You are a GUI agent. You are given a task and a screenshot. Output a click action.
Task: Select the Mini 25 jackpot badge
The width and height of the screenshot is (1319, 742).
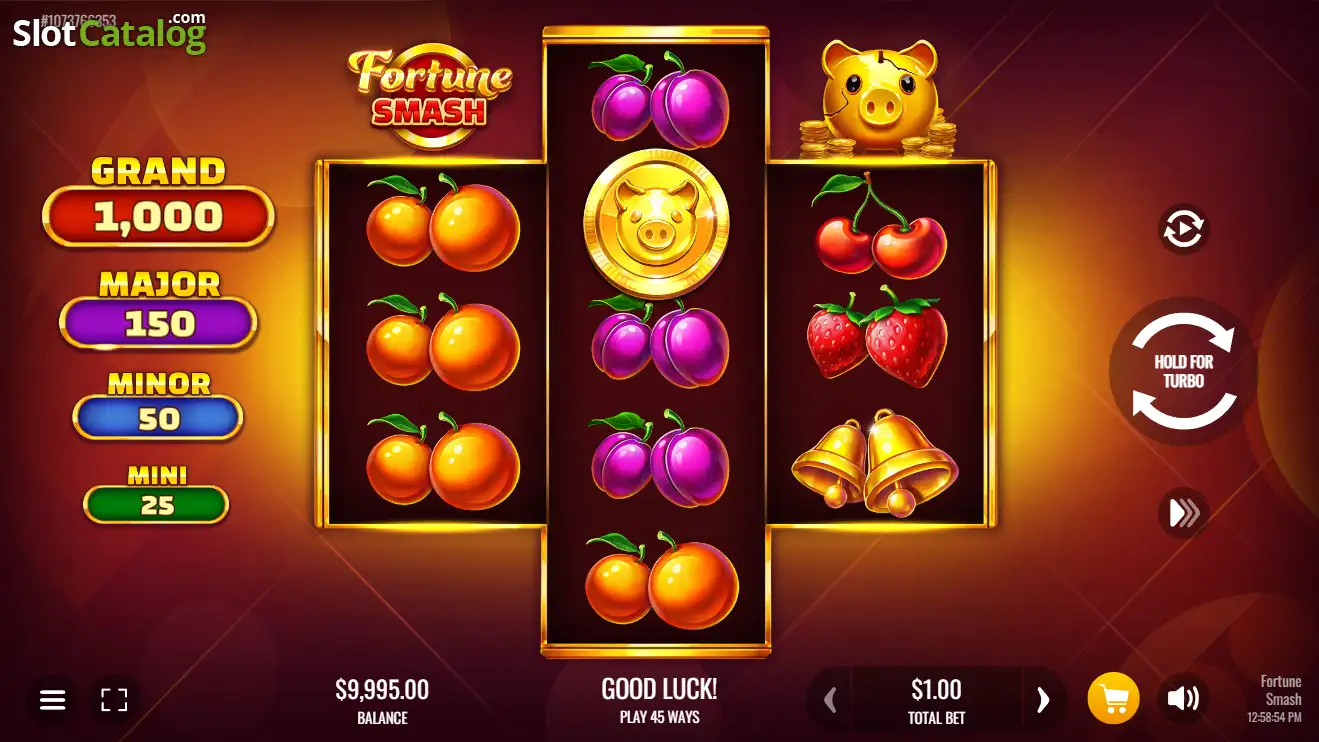156,493
